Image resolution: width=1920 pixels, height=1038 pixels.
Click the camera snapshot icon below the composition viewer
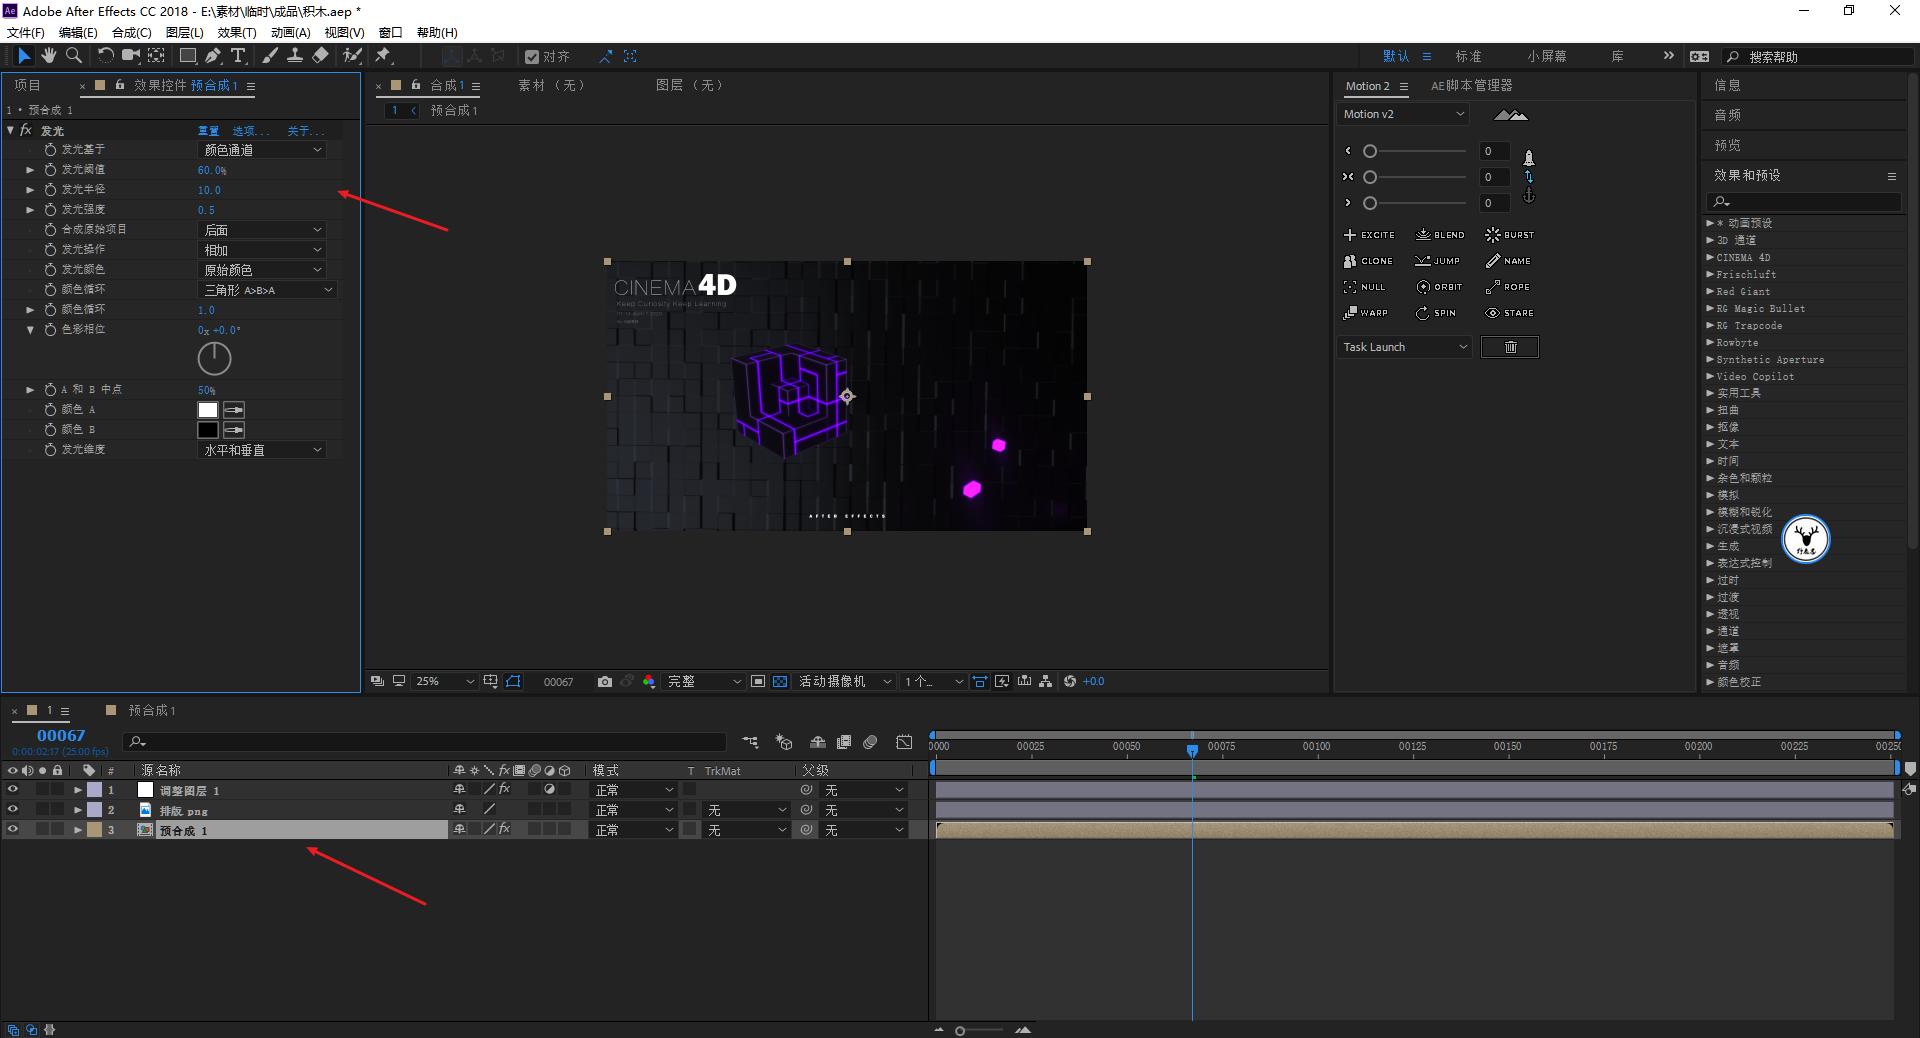604,681
